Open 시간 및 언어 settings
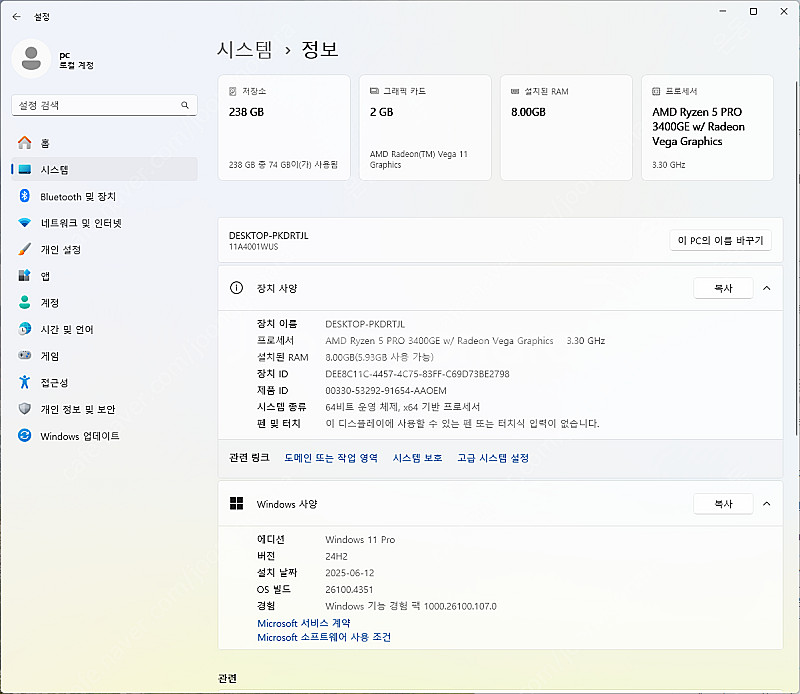 tap(104, 329)
